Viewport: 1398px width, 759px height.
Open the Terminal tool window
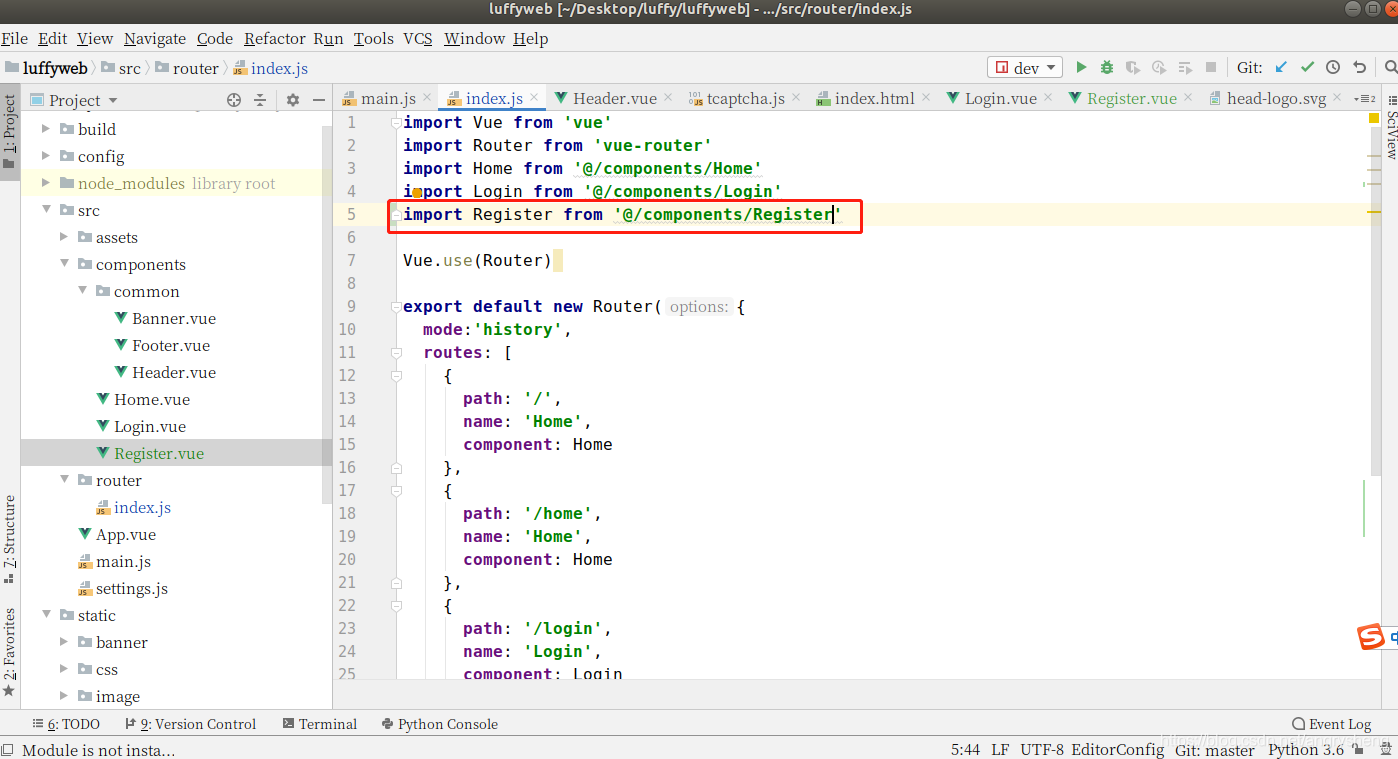pyautogui.click(x=320, y=724)
